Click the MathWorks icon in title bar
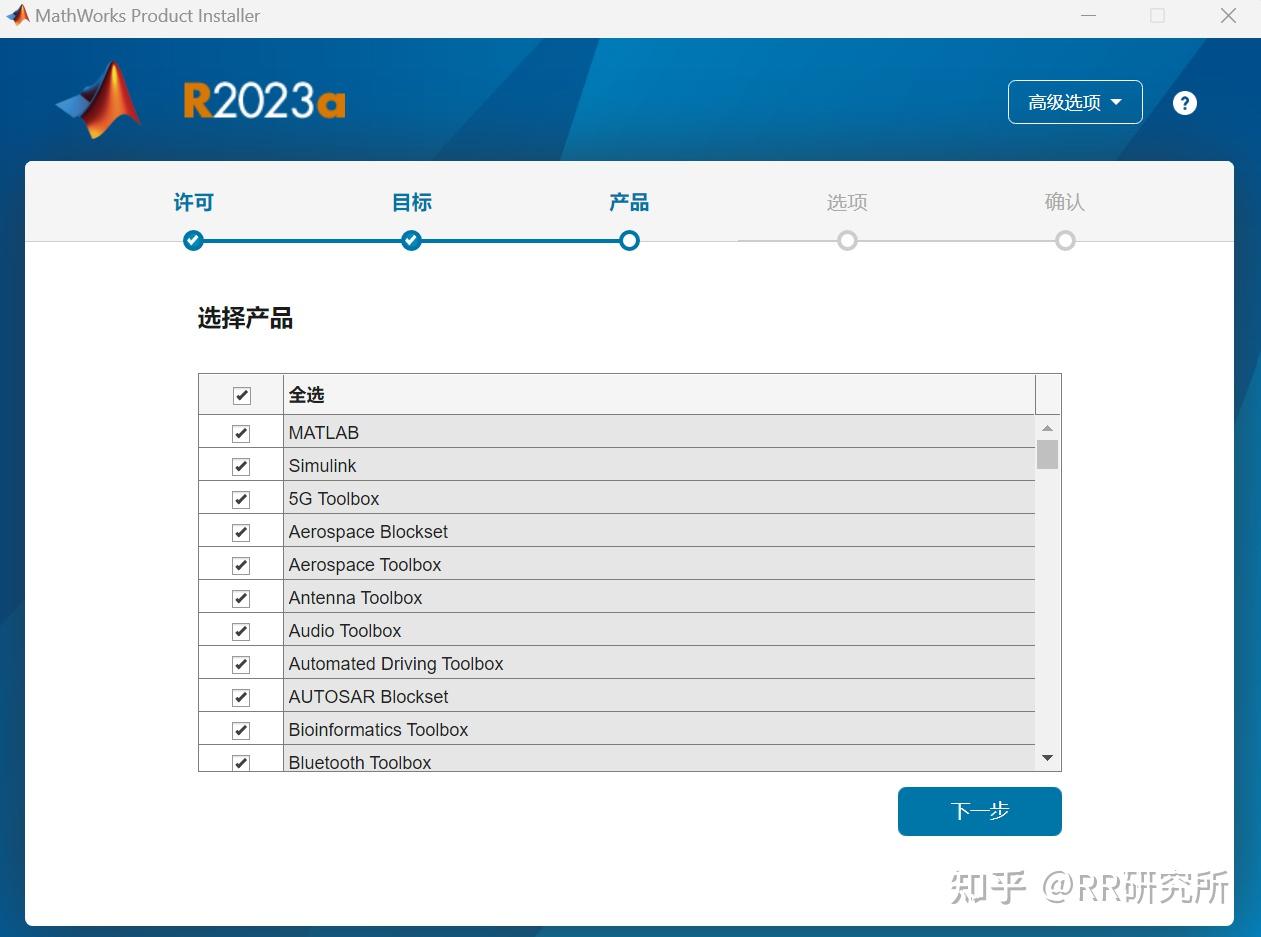1261x937 pixels. (16, 15)
